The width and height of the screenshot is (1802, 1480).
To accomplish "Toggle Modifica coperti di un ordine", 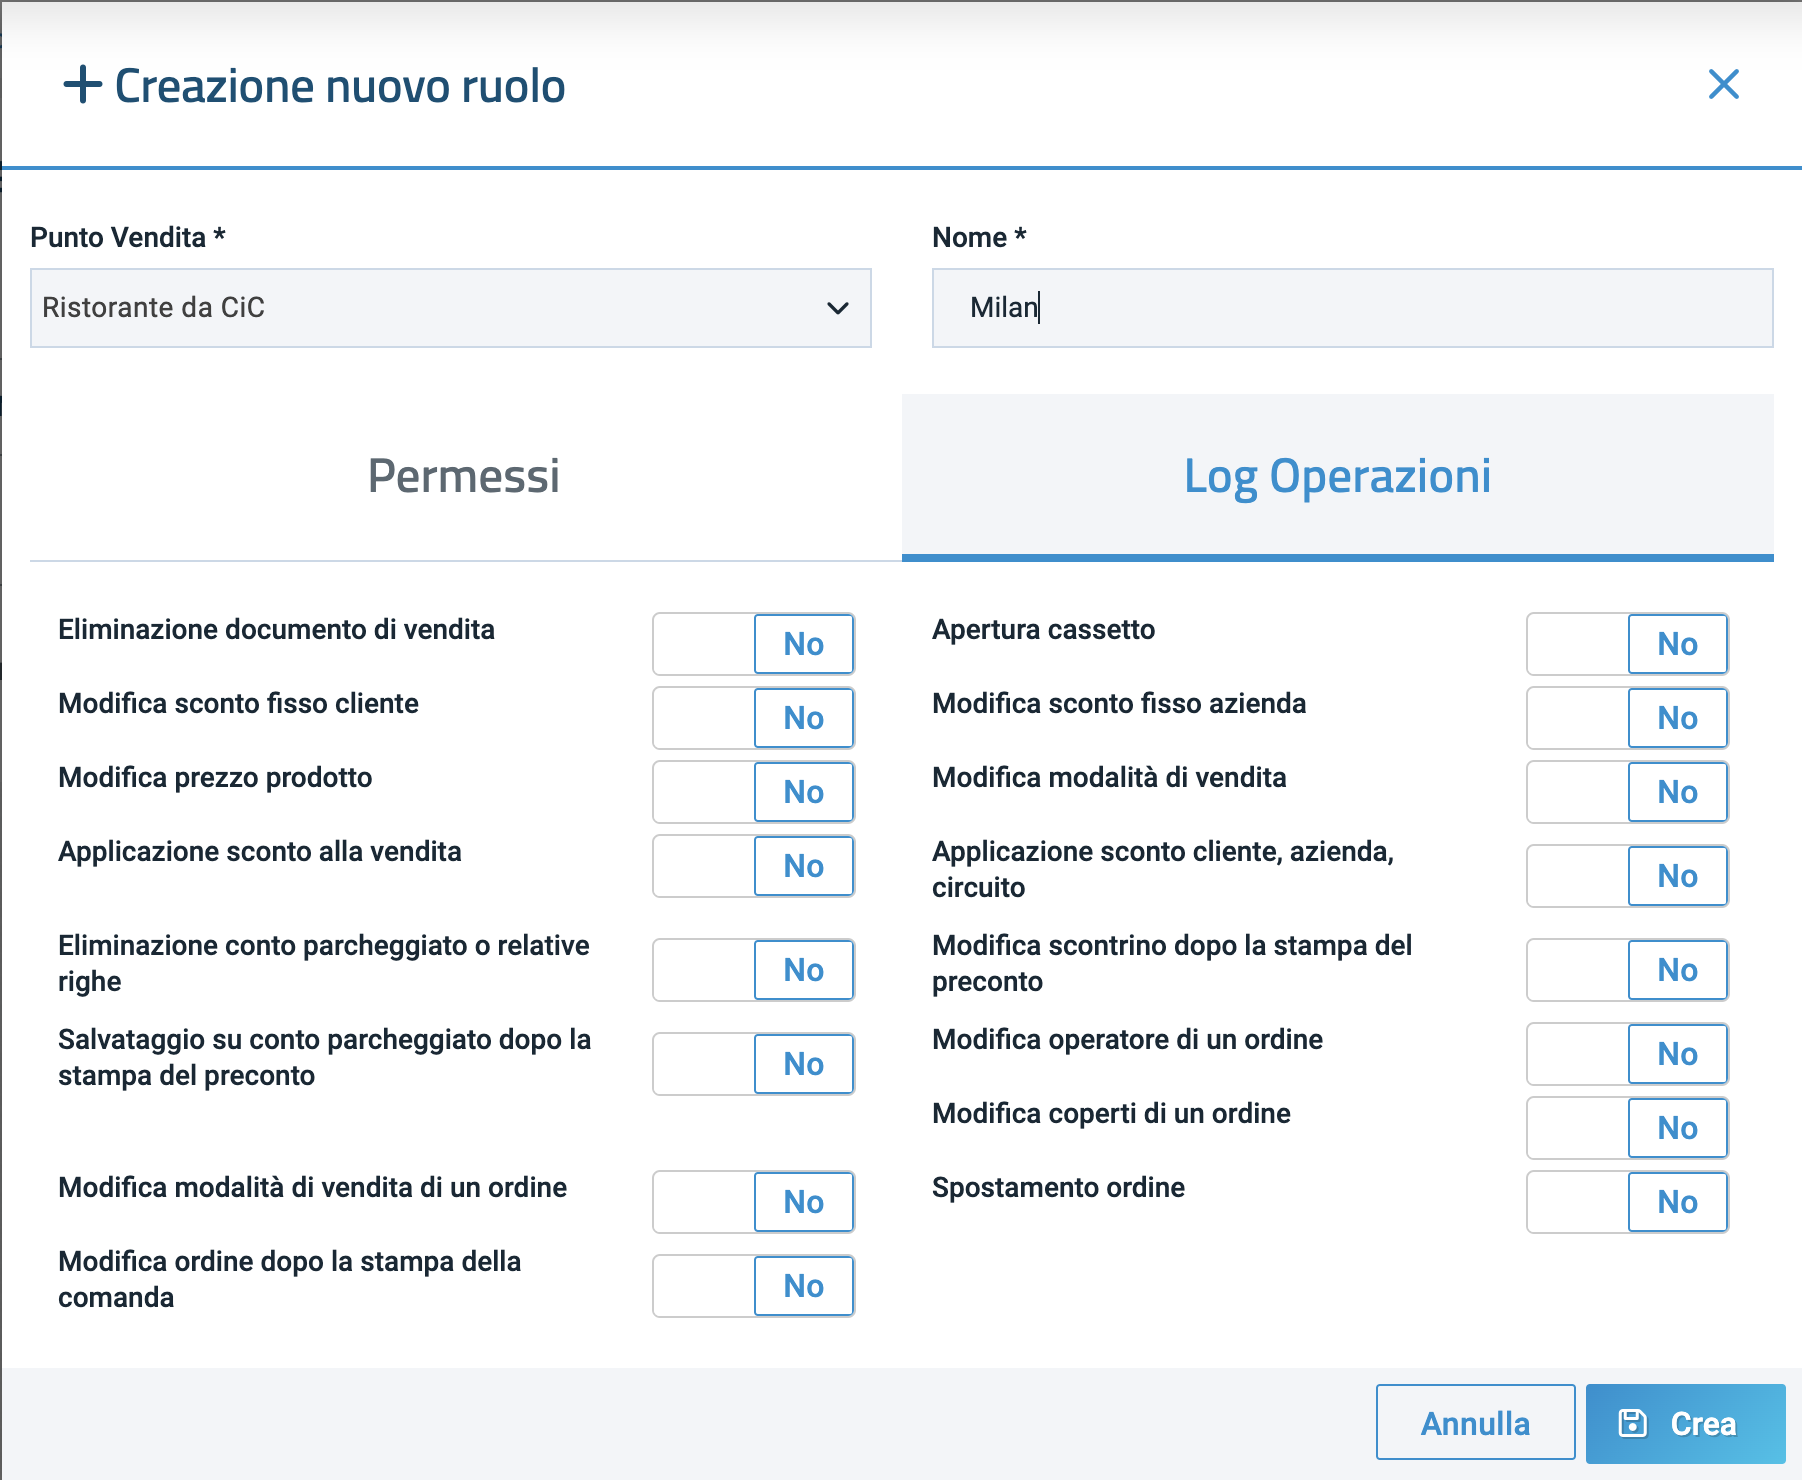I will coord(1627,1128).
